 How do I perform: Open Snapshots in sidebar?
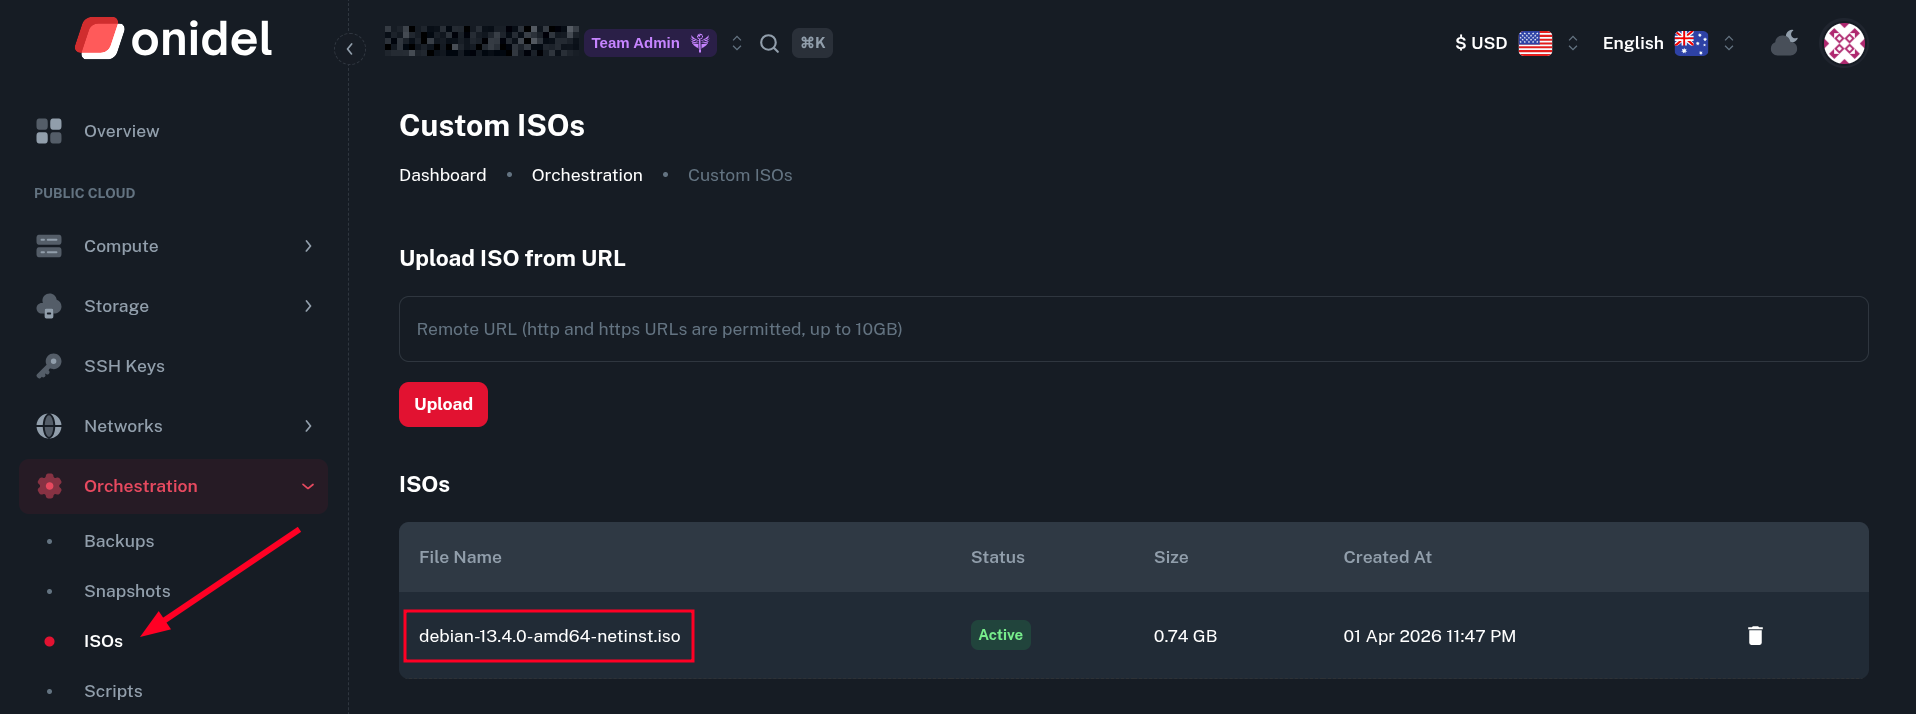(127, 591)
